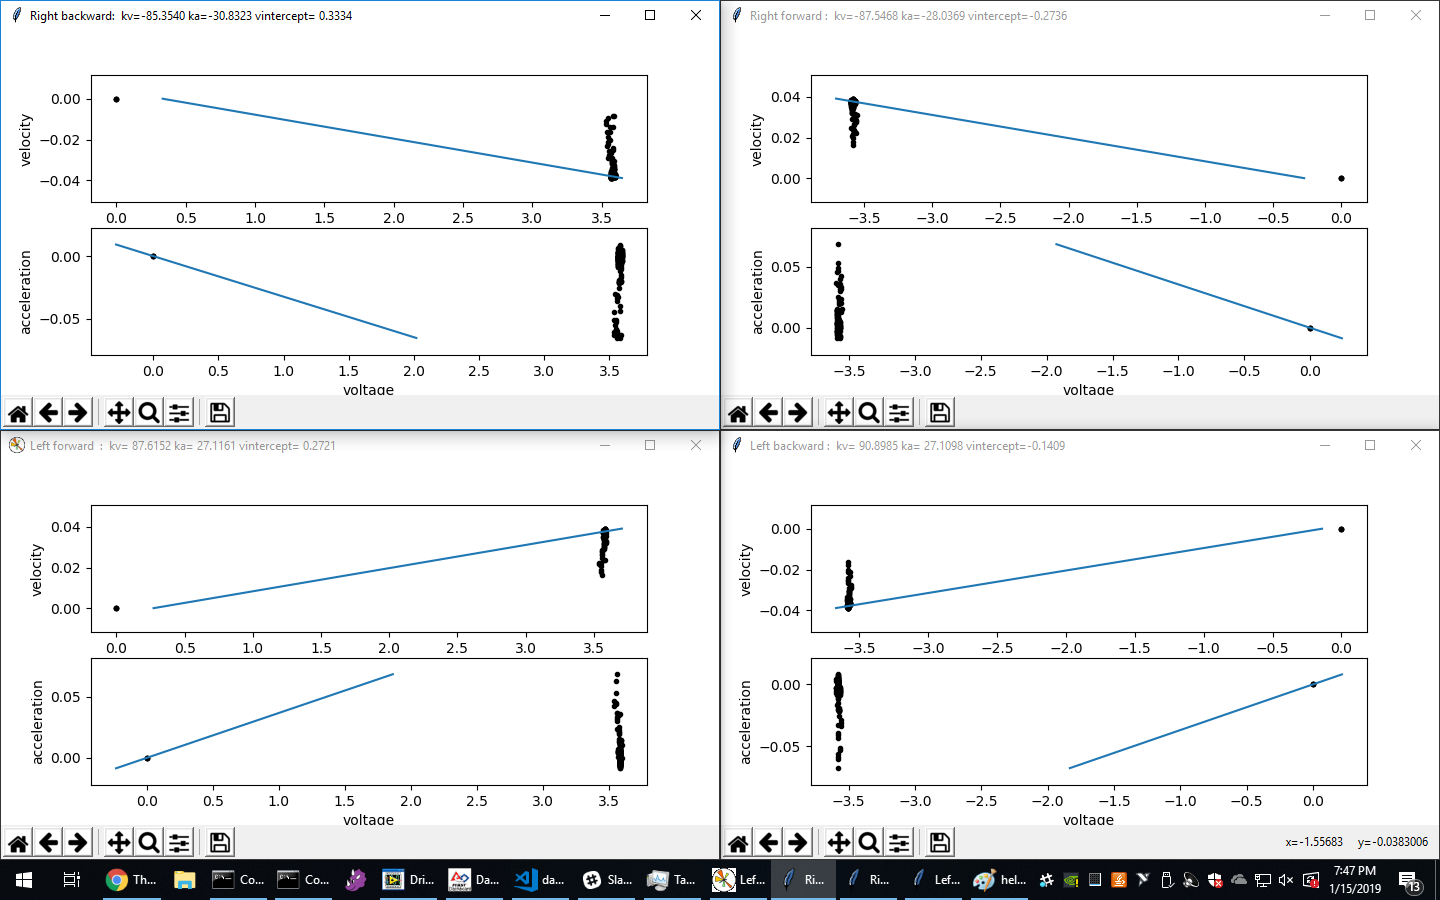This screenshot has width=1440, height=900.
Task: Click the muted volume tray icon
Action: point(1286,880)
